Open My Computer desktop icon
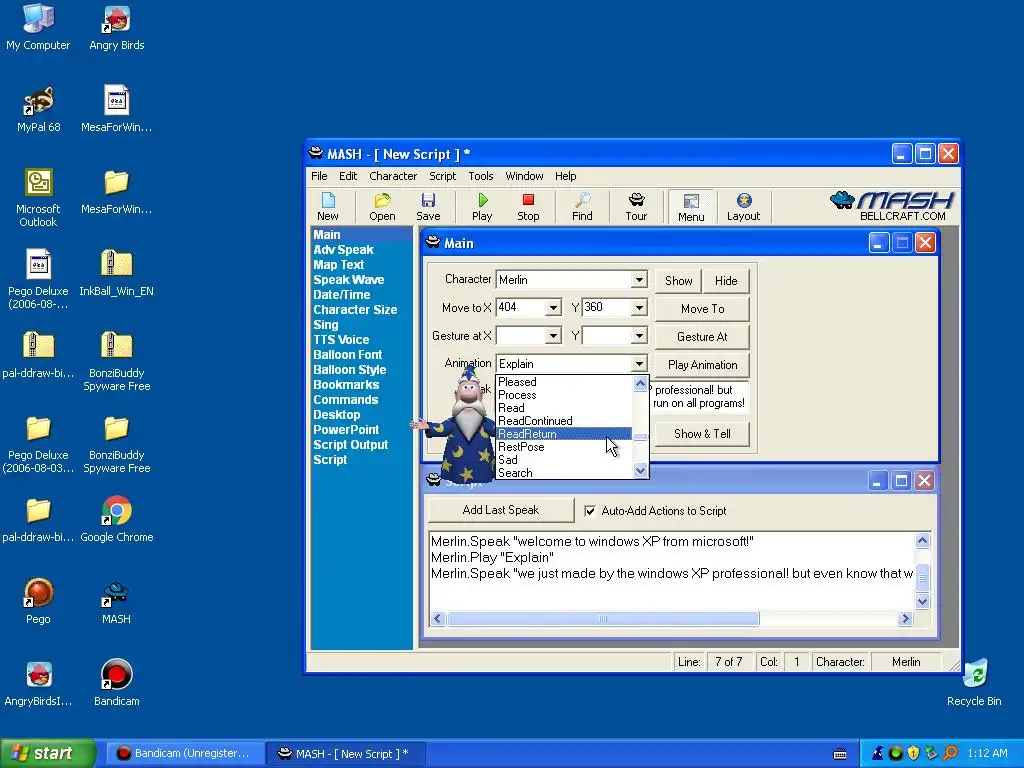1024x768 pixels. coord(38,27)
